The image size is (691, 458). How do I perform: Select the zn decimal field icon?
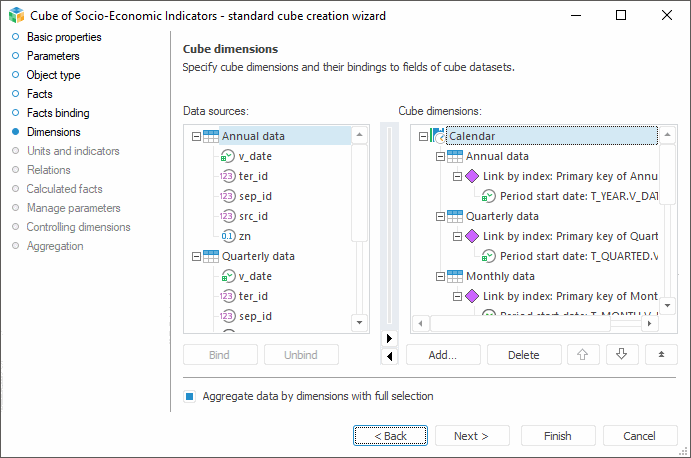pos(227,236)
